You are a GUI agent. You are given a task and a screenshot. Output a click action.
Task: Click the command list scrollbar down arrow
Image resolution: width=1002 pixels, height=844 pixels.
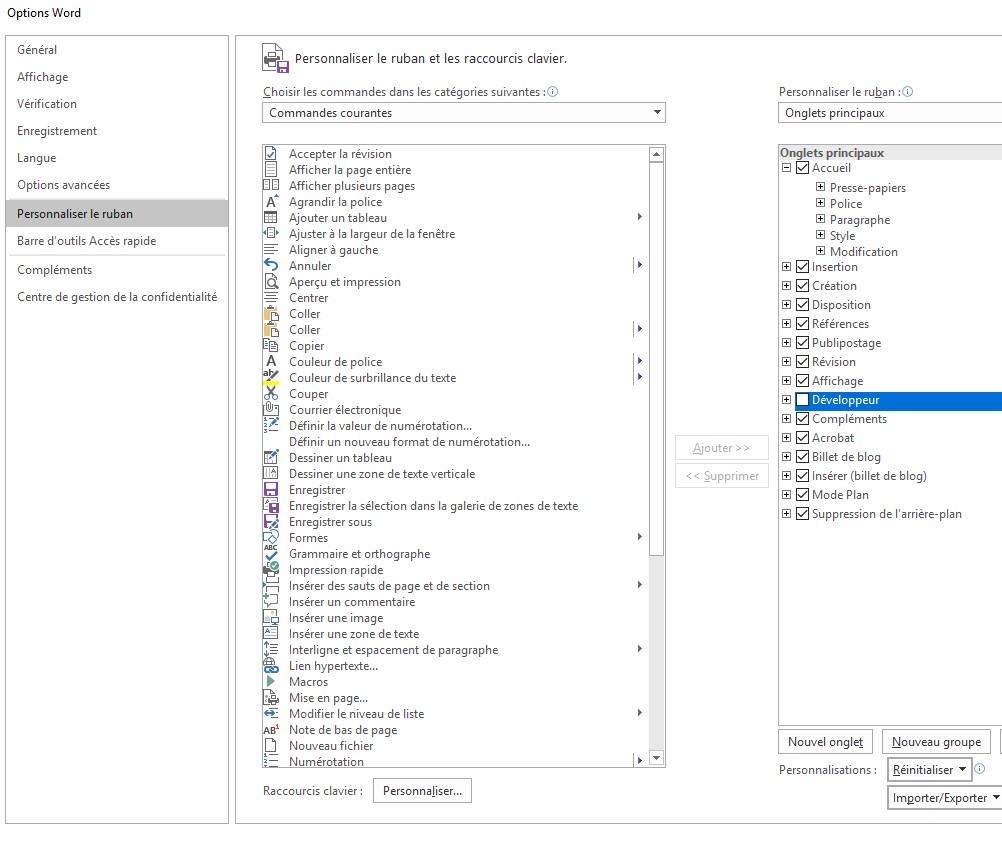pyautogui.click(x=656, y=758)
